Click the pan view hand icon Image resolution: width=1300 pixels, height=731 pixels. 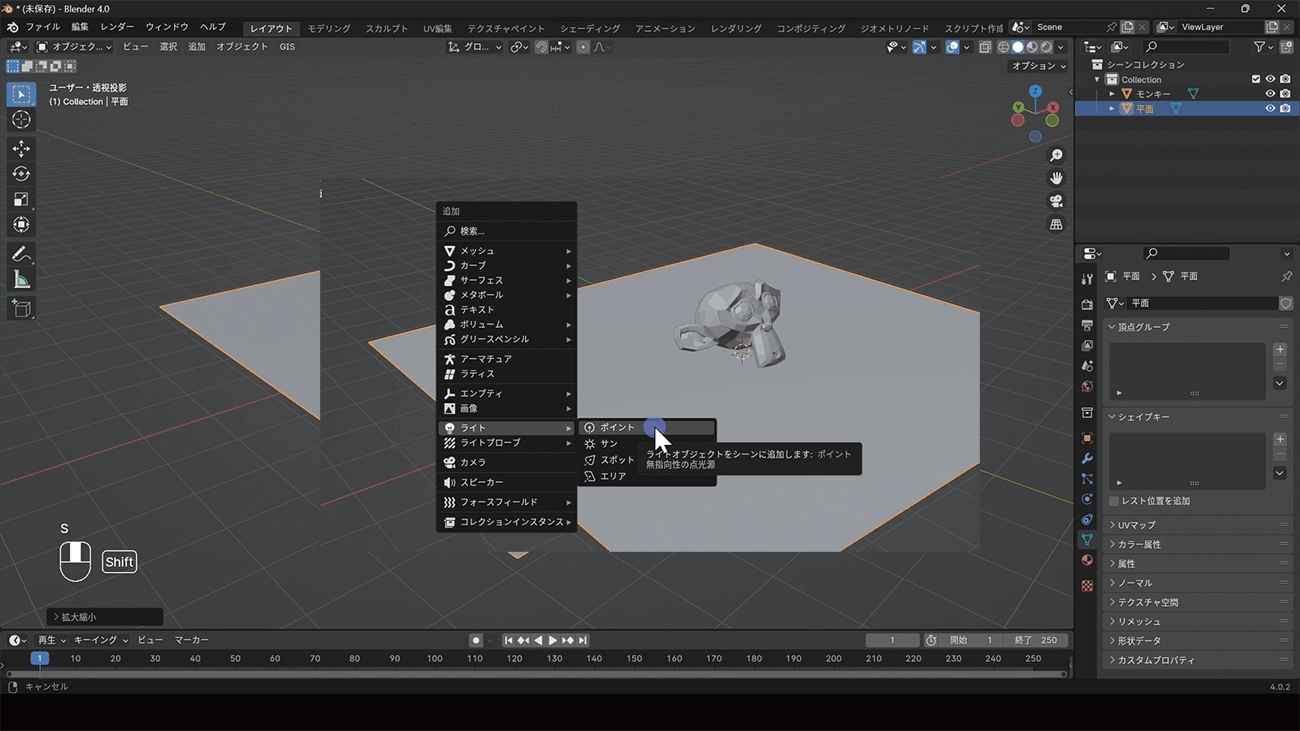click(x=1056, y=178)
